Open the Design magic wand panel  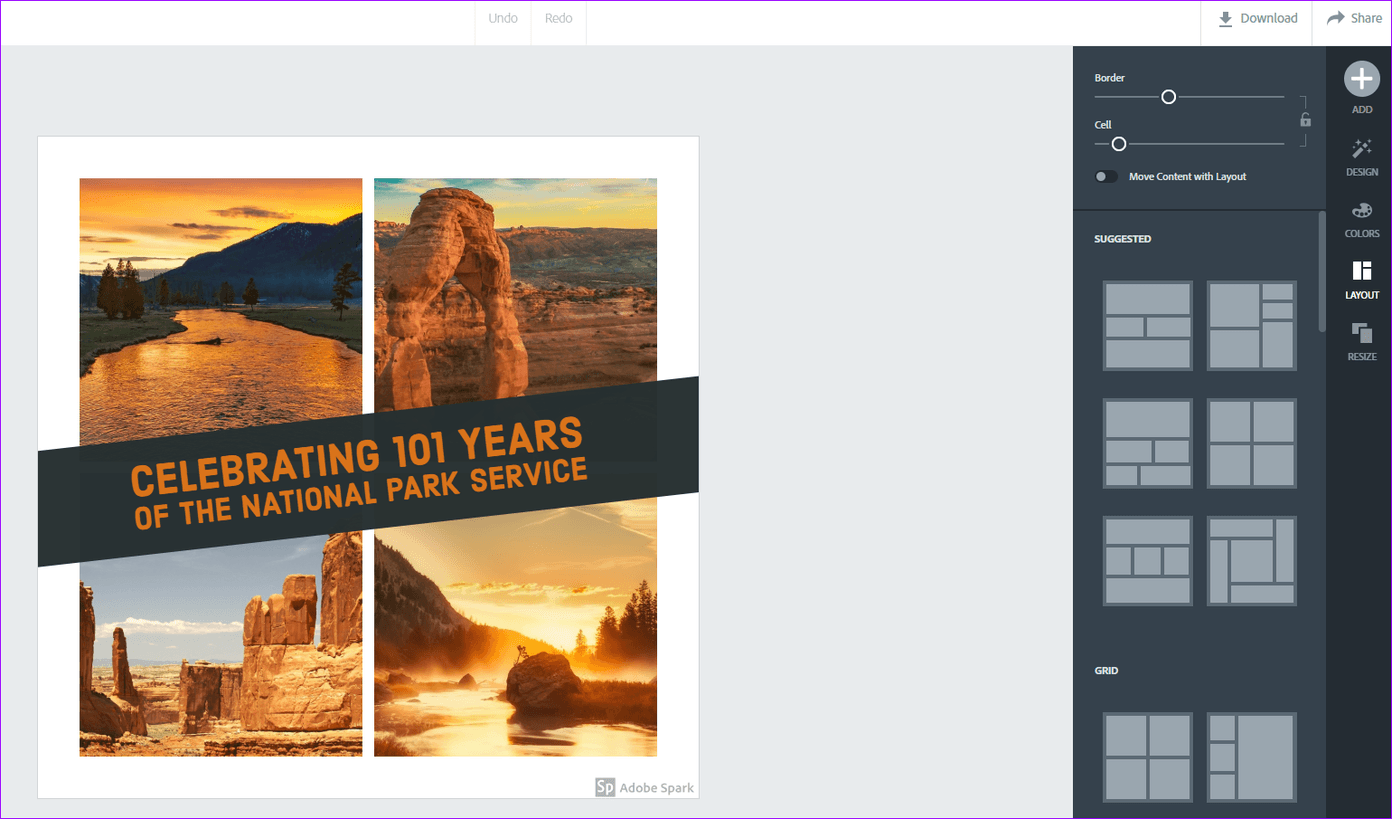click(x=1361, y=149)
